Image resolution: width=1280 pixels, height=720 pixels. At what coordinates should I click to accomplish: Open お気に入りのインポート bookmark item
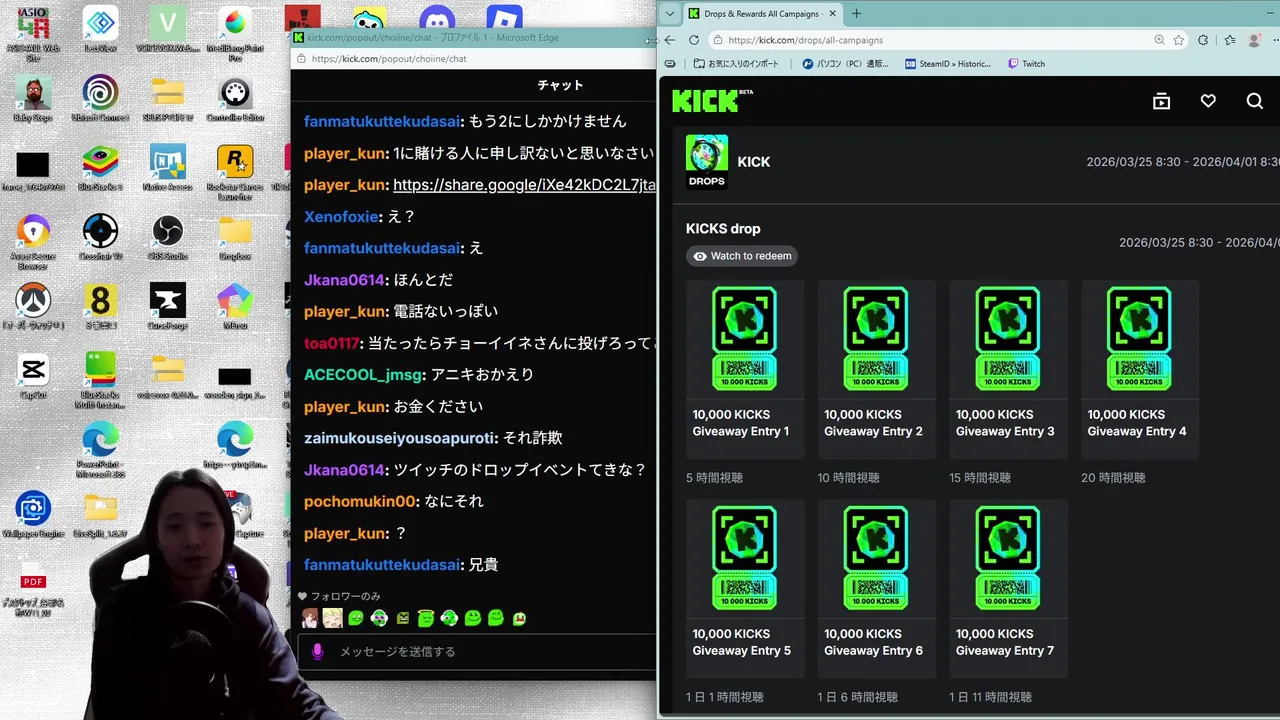(736, 63)
